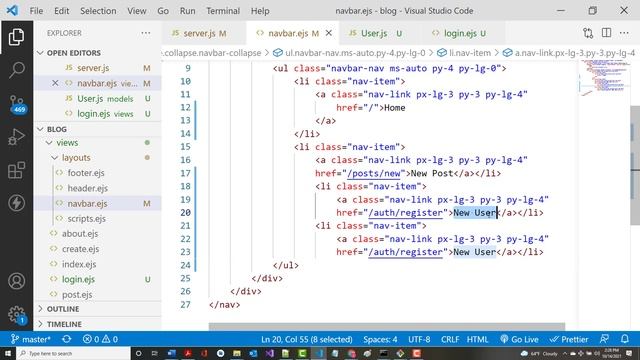Open index.ejs in the file tree
This screenshot has width=640, height=360.
pos(79,264)
